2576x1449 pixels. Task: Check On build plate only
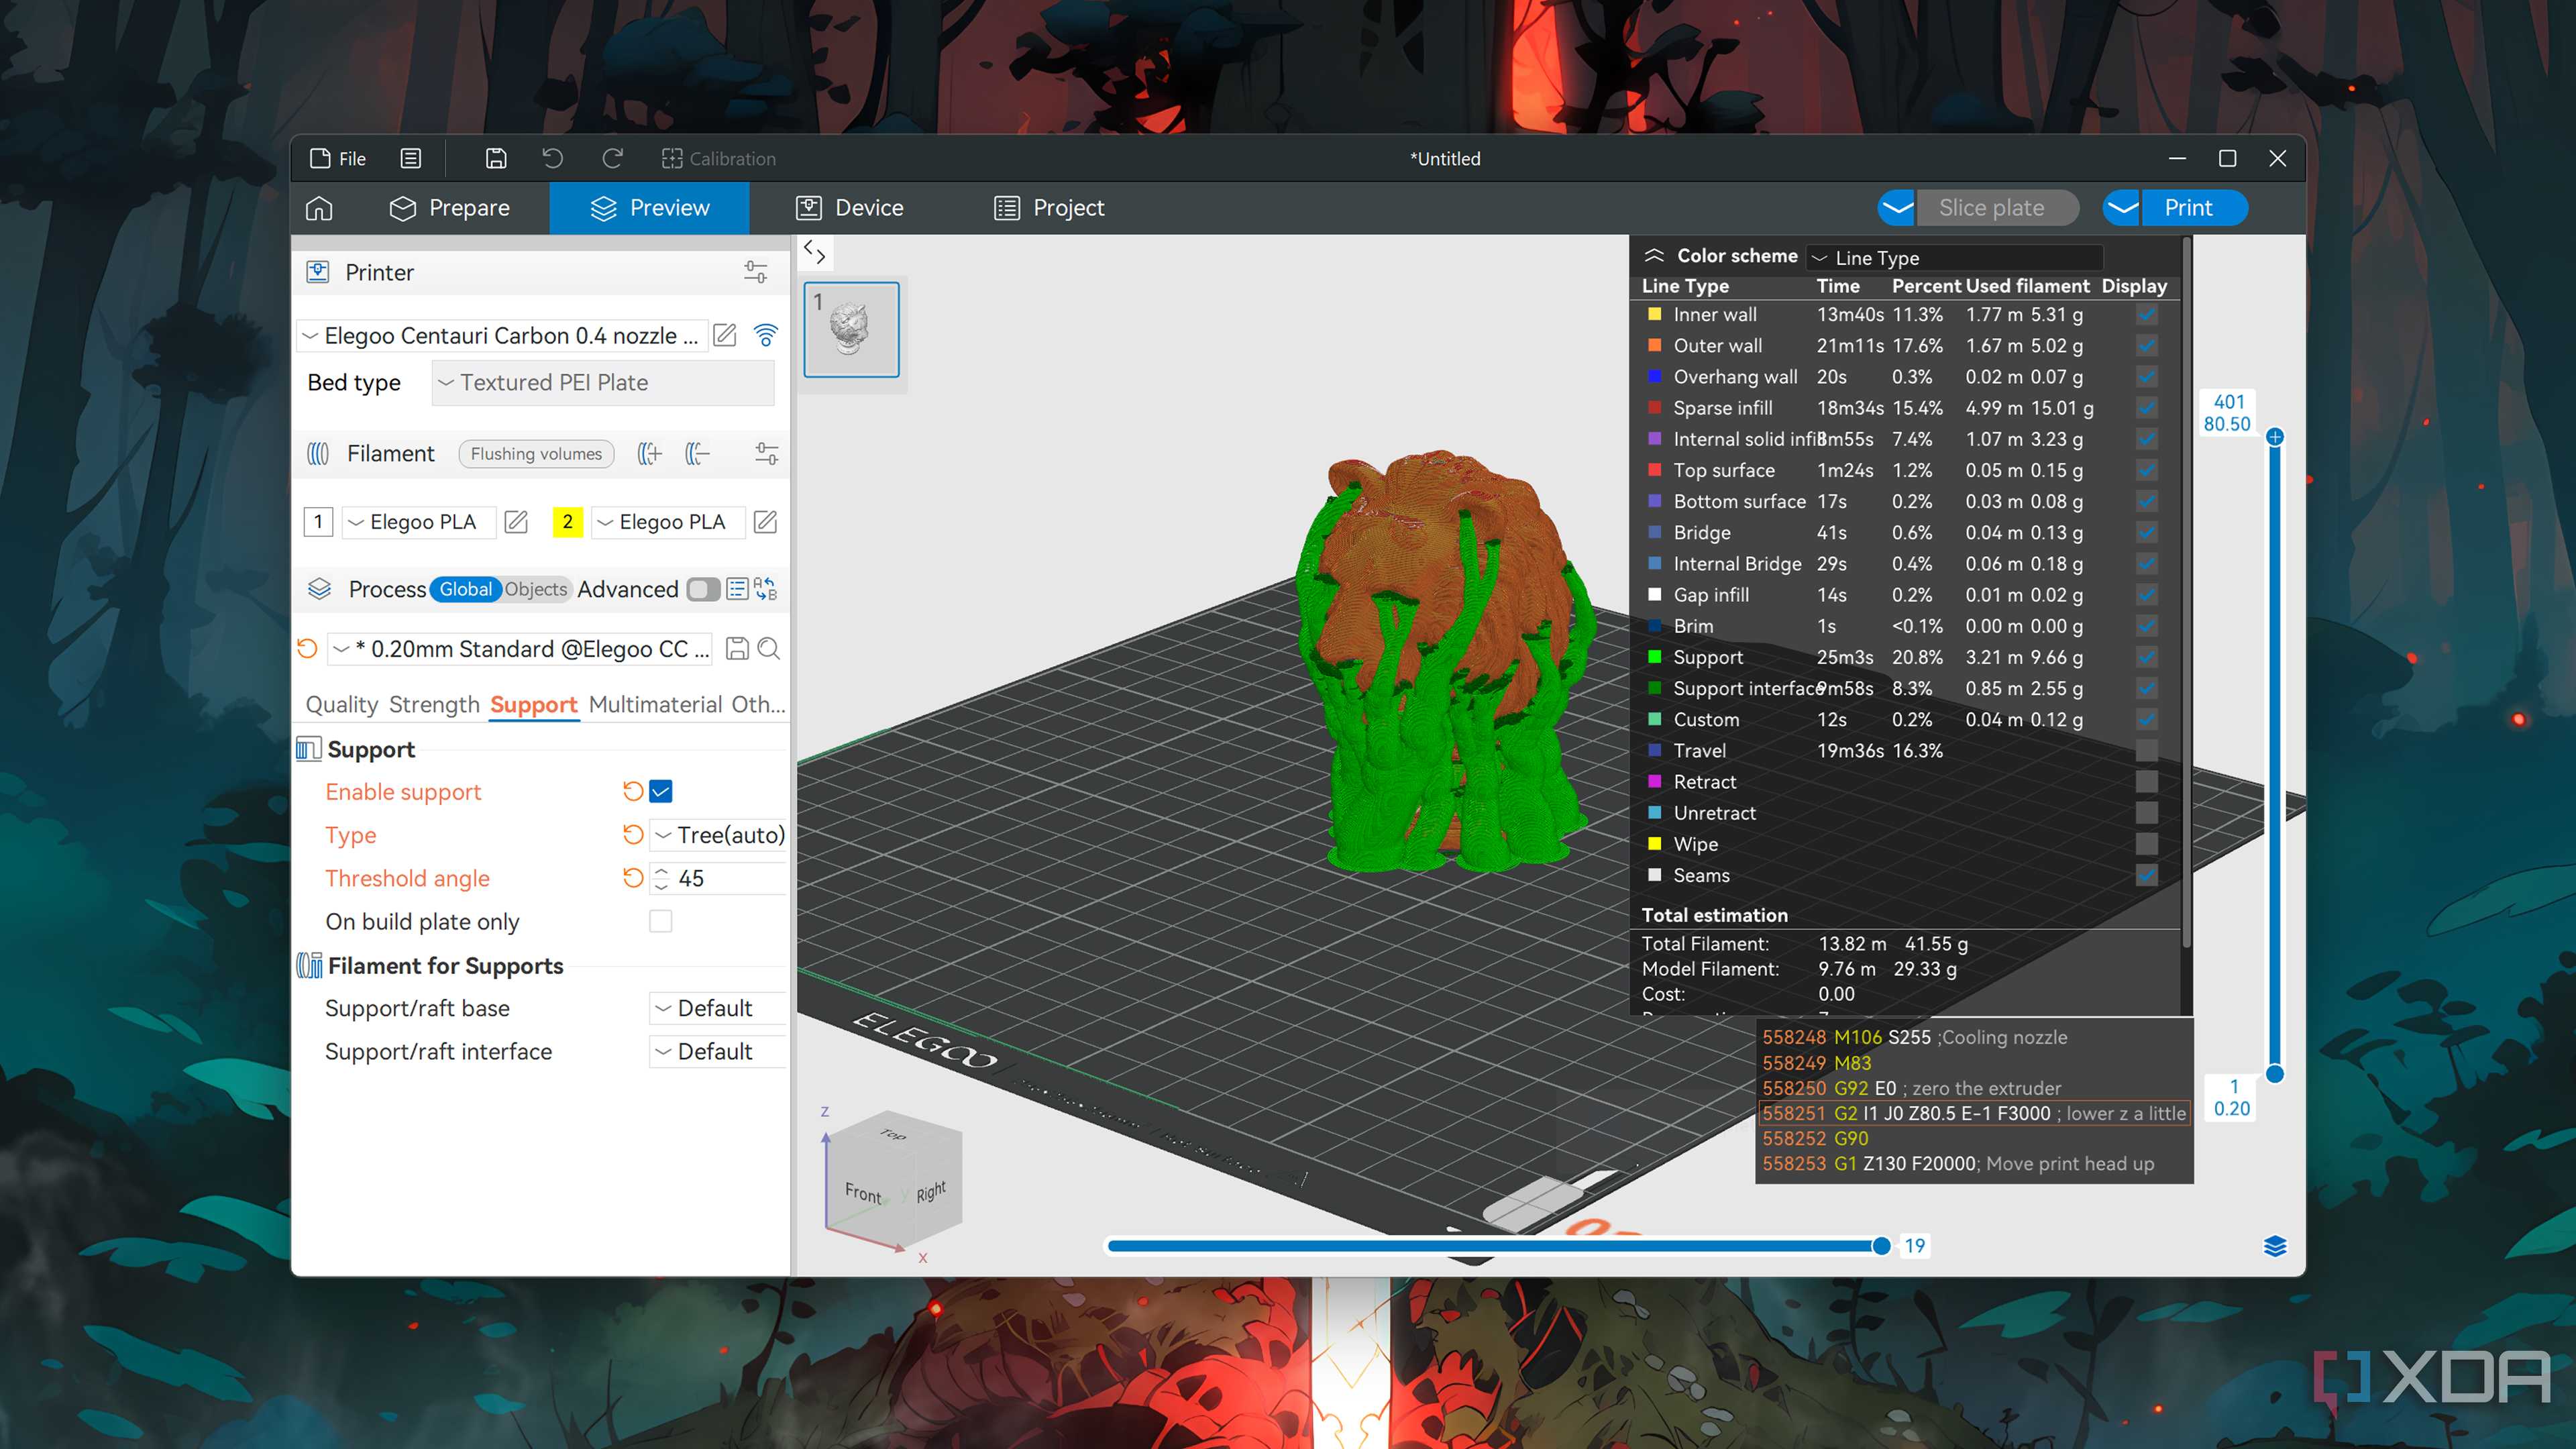661,921
